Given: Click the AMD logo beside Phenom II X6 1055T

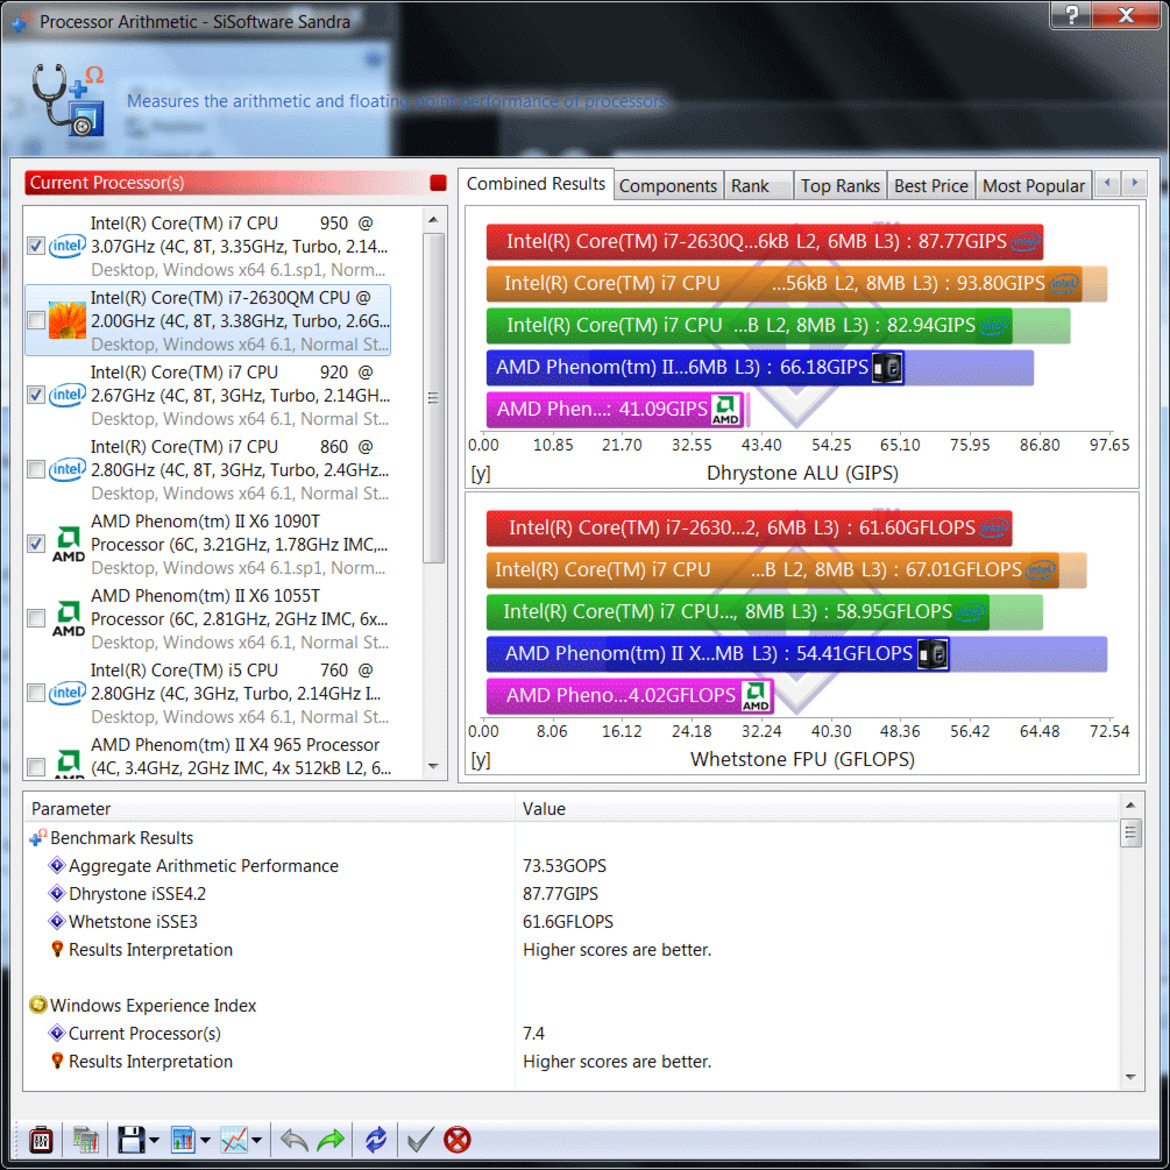Looking at the screenshot, I should [68, 619].
